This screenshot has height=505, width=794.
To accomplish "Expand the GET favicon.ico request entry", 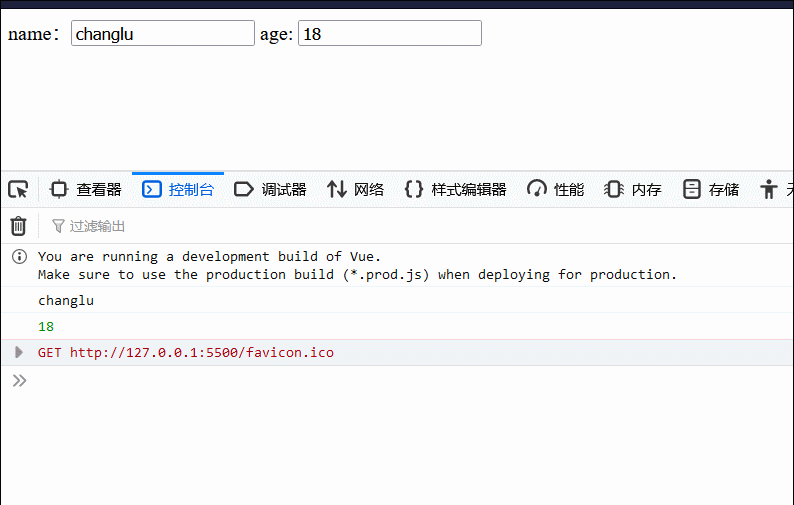I will (x=19, y=352).
